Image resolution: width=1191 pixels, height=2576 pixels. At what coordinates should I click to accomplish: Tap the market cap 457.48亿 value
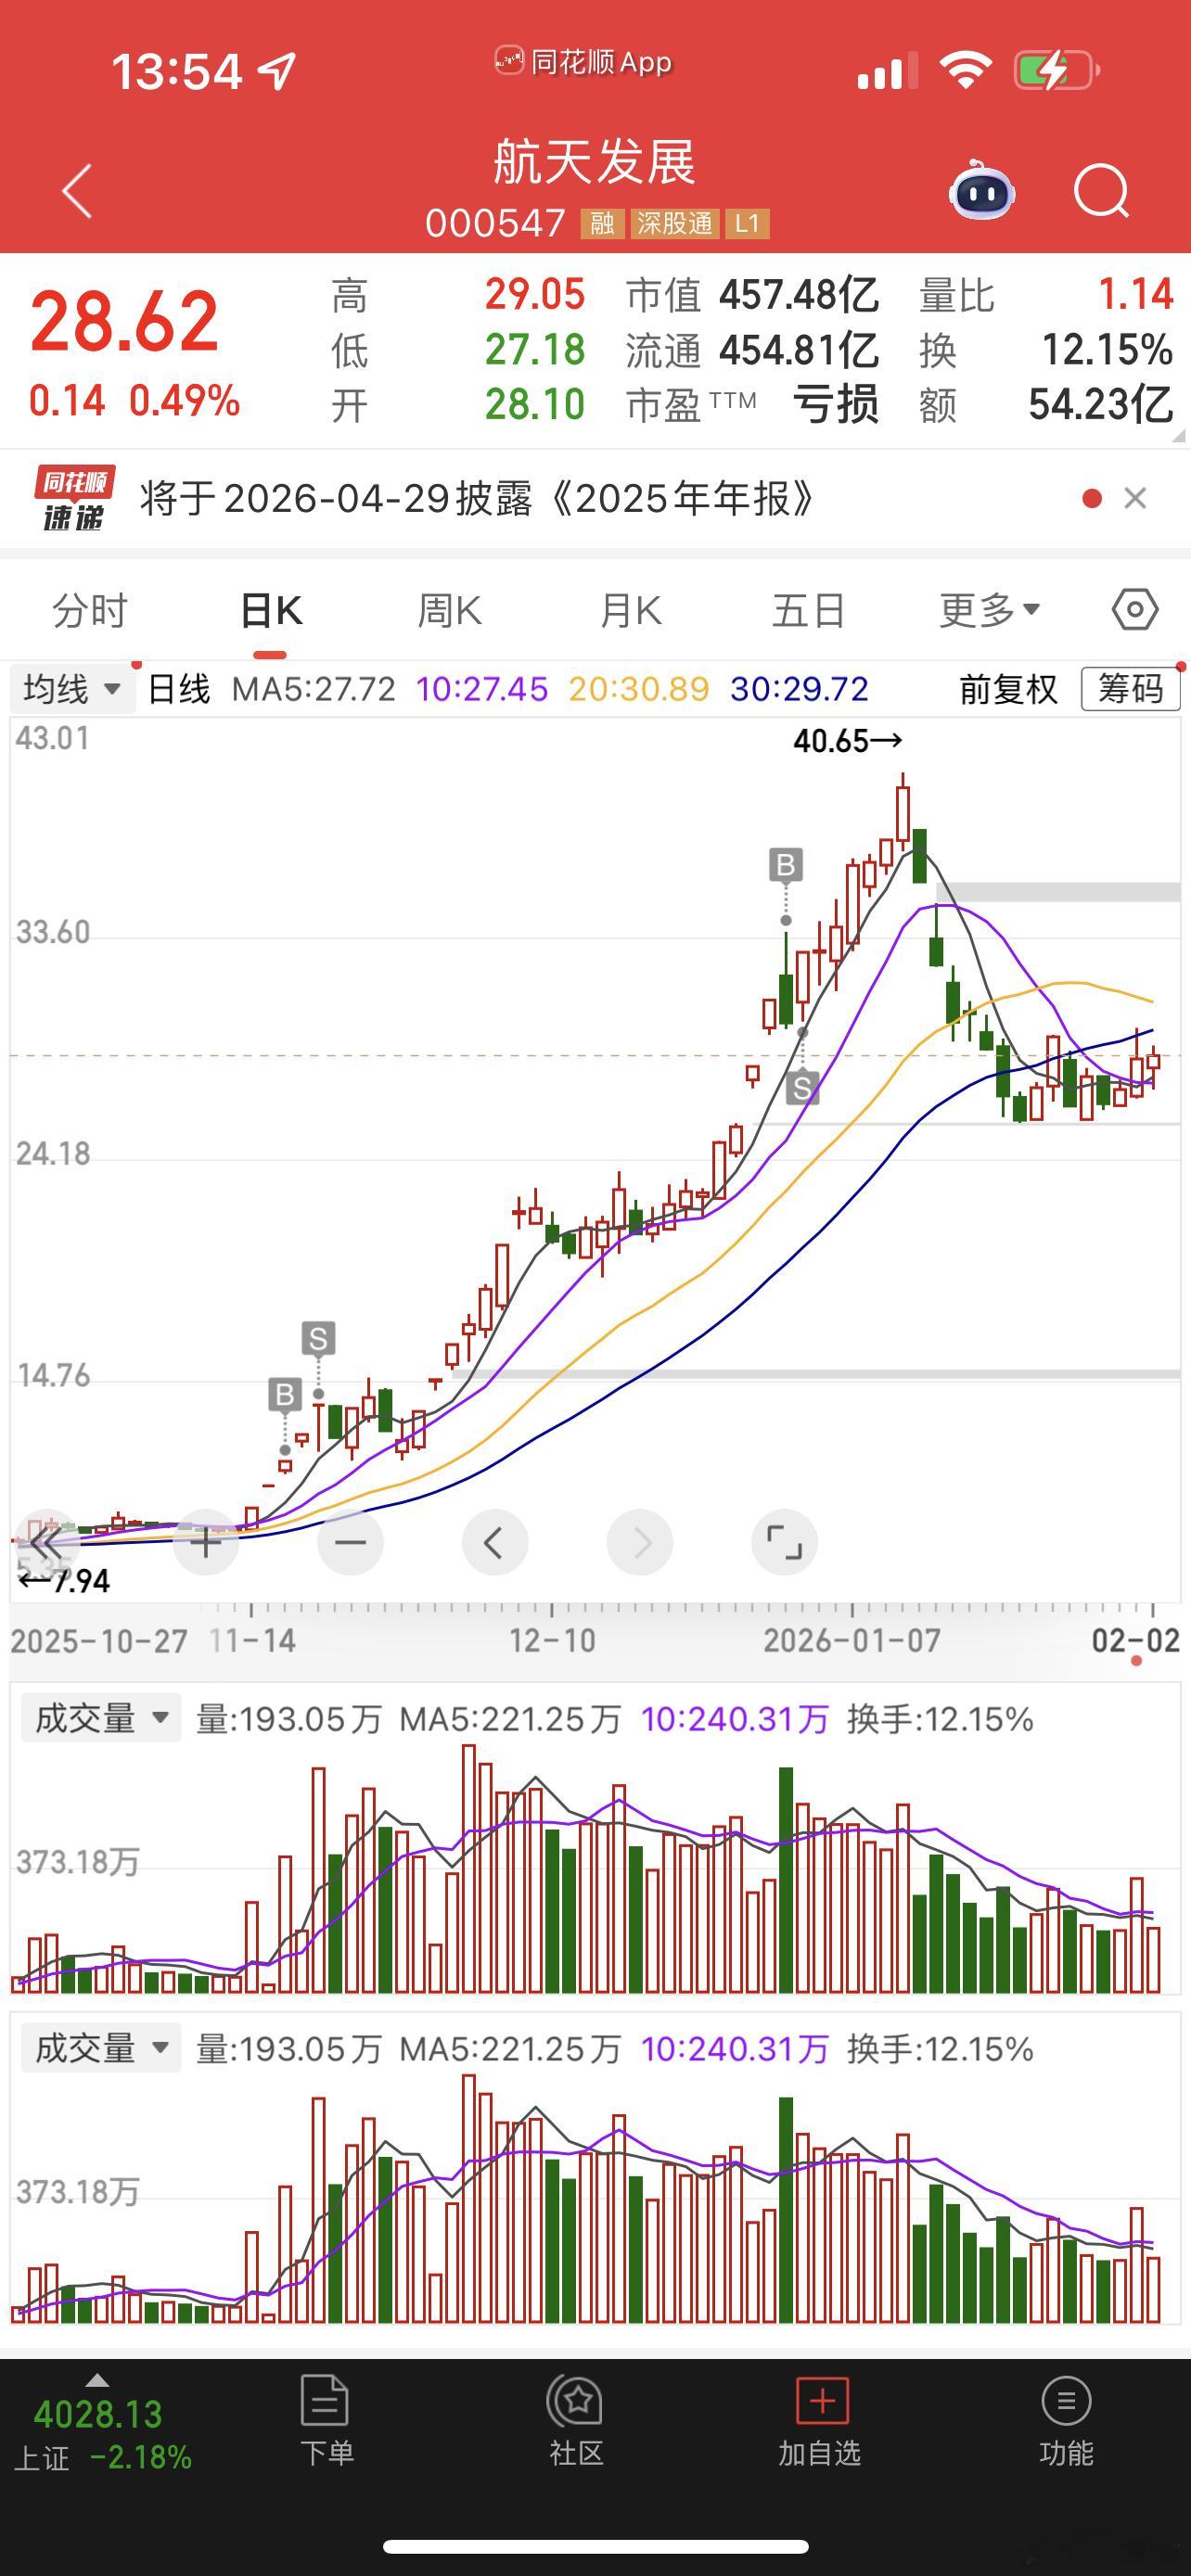coord(799,295)
